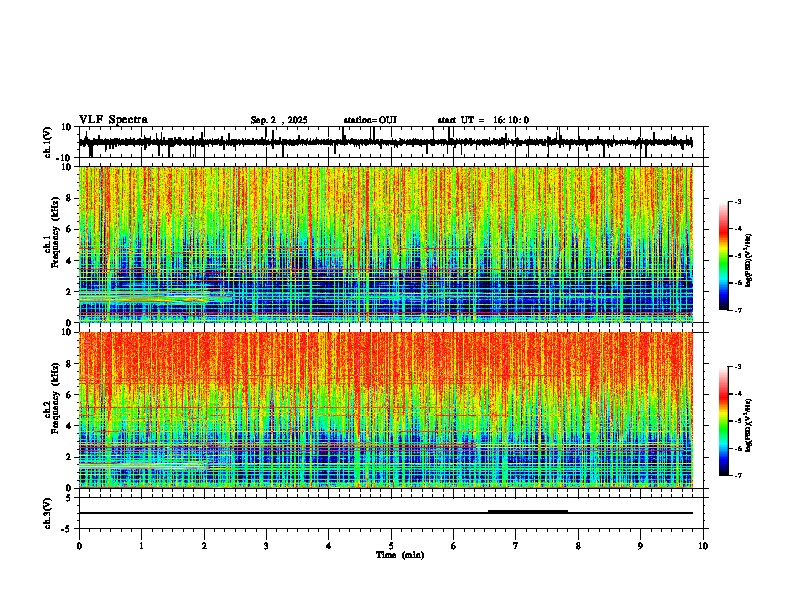Click the ch.2 spectrogram color scale bar

[723, 421]
